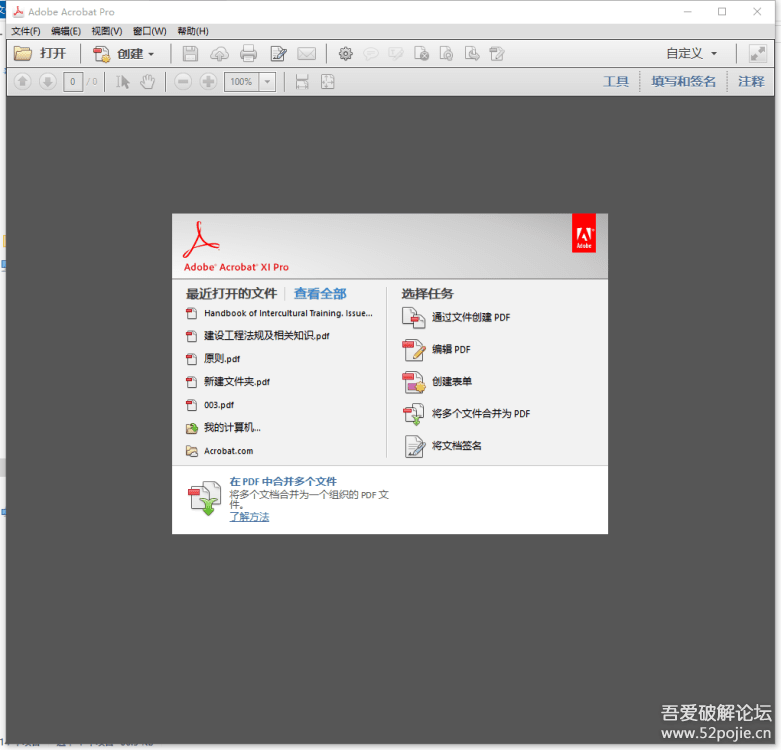Viewport: 781px width, 750px height.
Task: Go to the previous page with the up arrow
Action: (22, 82)
